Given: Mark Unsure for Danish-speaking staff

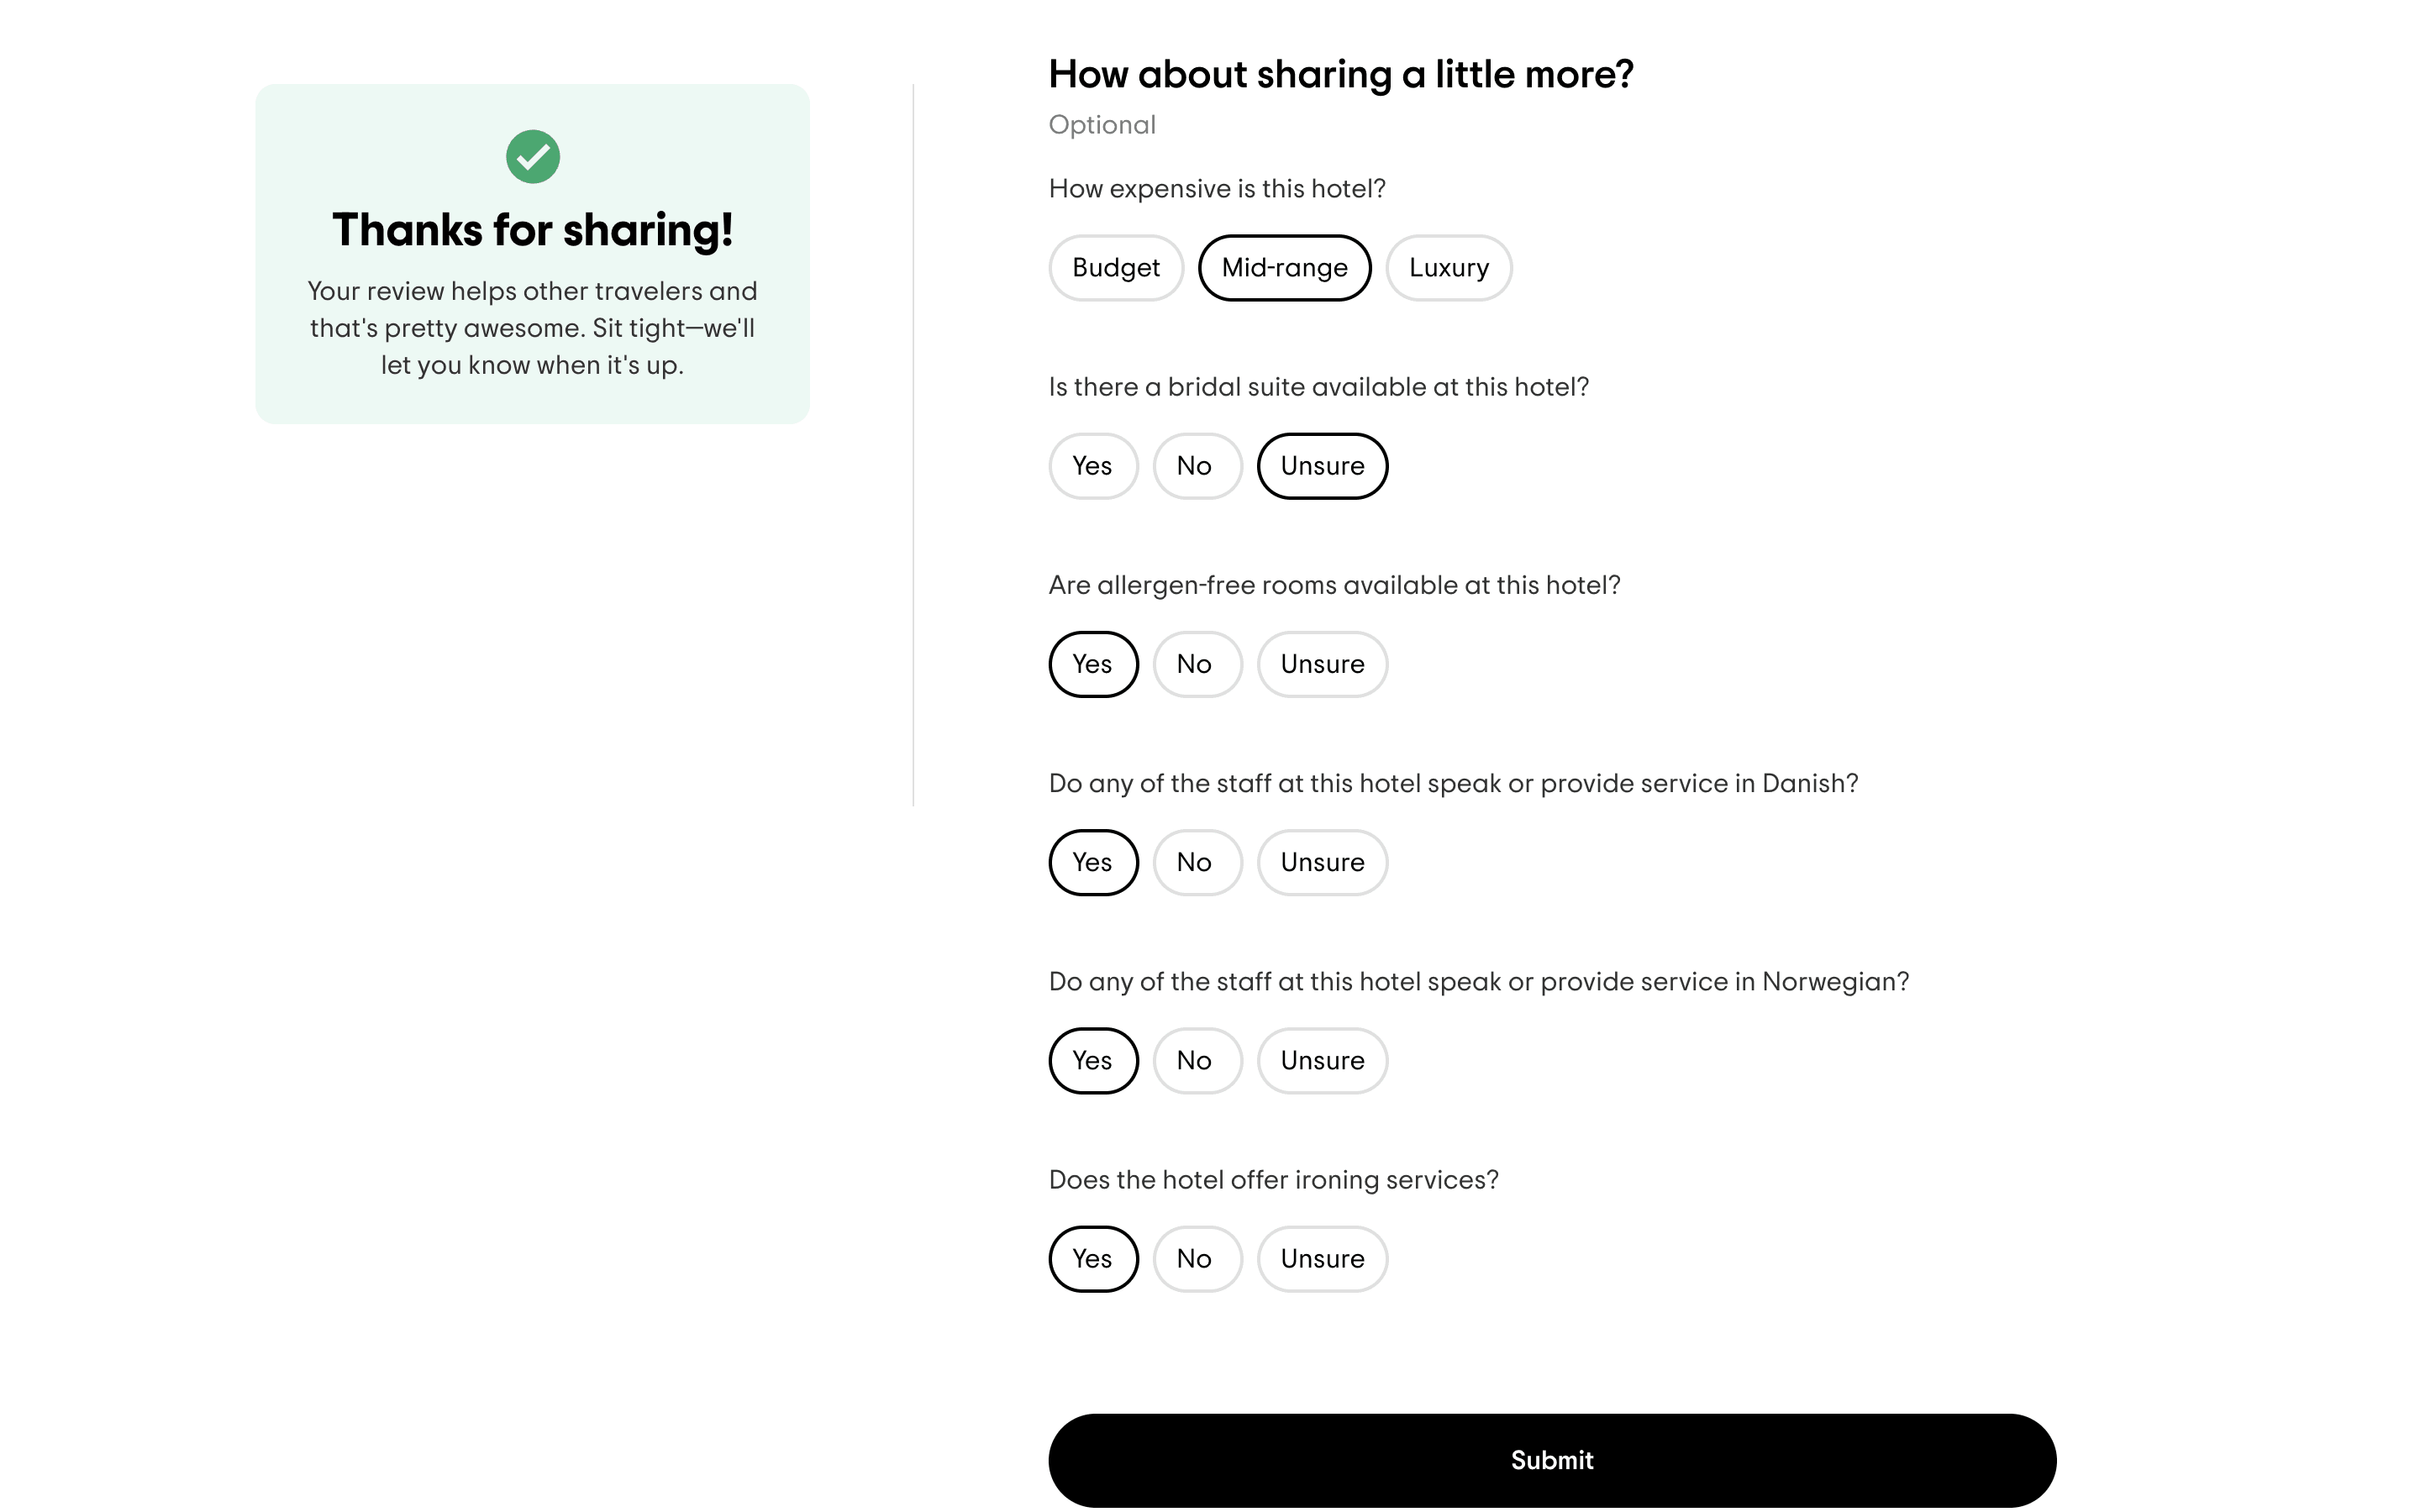Looking at the screenshot, I should 1321,862.
